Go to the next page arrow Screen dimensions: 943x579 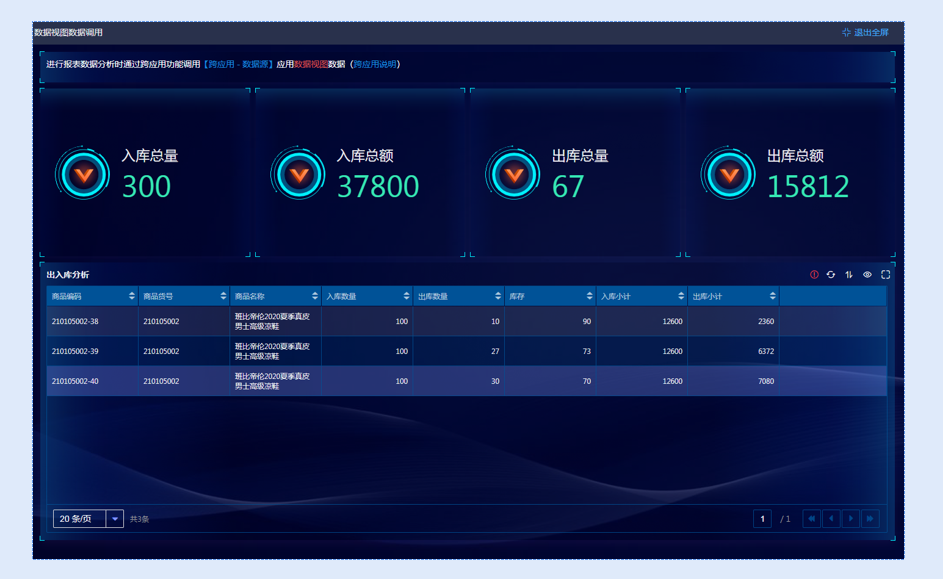(851, 519)
